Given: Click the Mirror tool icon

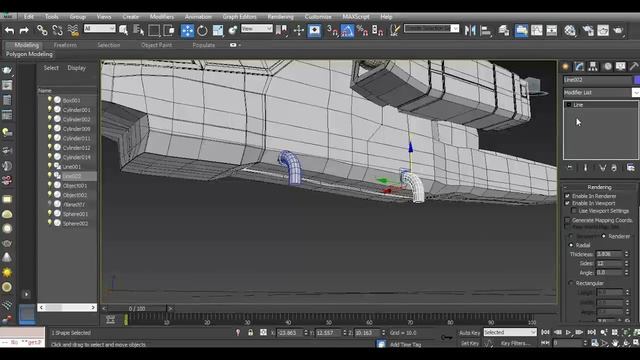Looking at the screenshot, I should [470, 30].
